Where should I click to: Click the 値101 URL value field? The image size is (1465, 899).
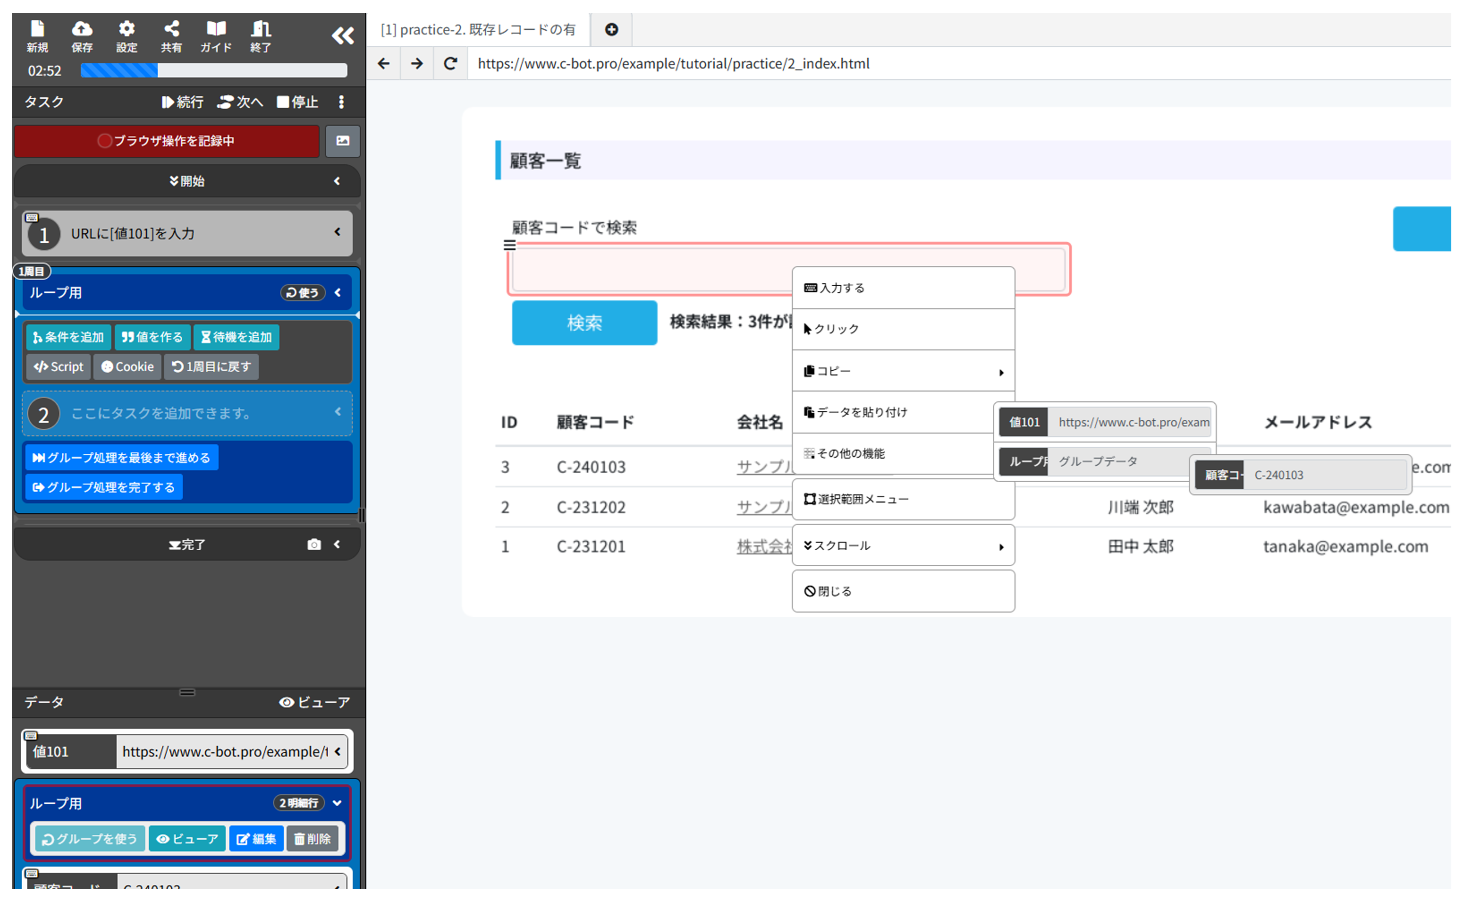pyautogui.click(x=223, y=751)
